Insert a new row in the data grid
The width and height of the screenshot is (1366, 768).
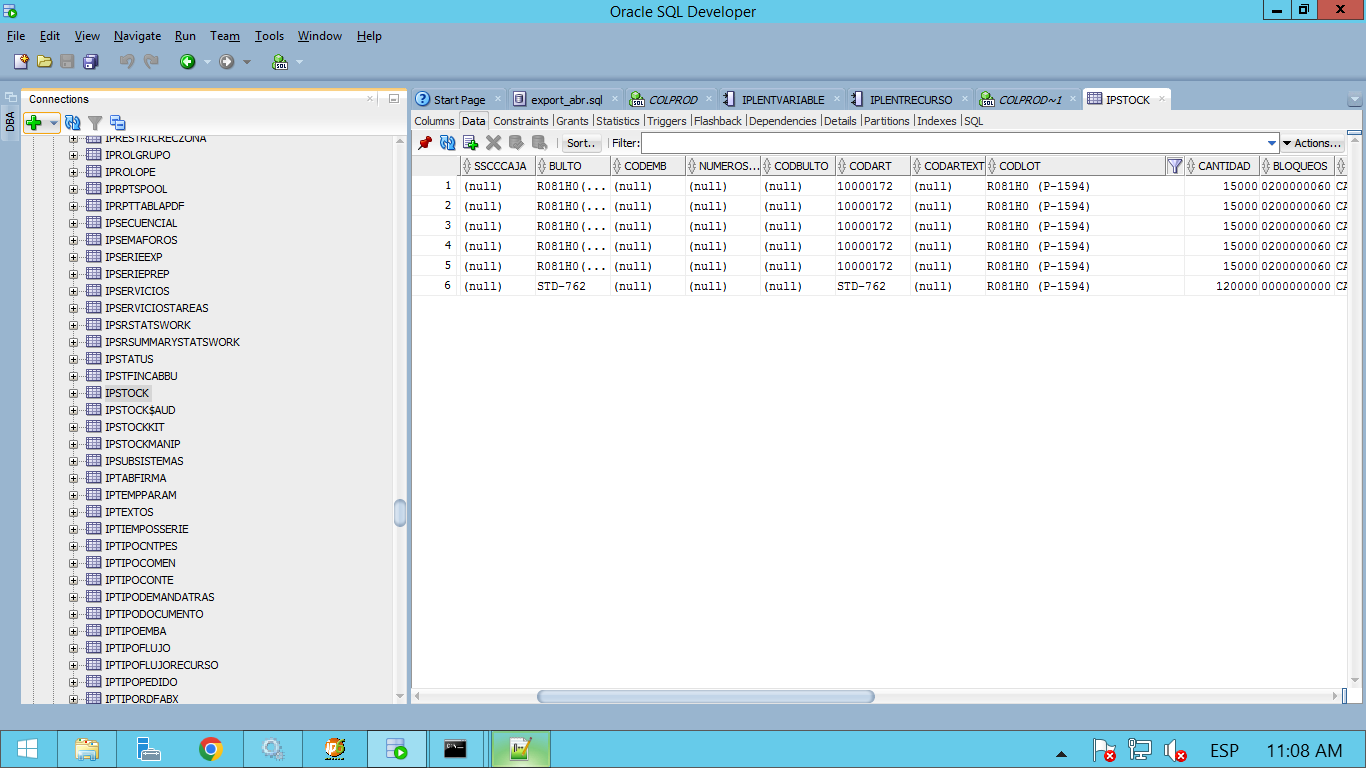click(470, 143)
